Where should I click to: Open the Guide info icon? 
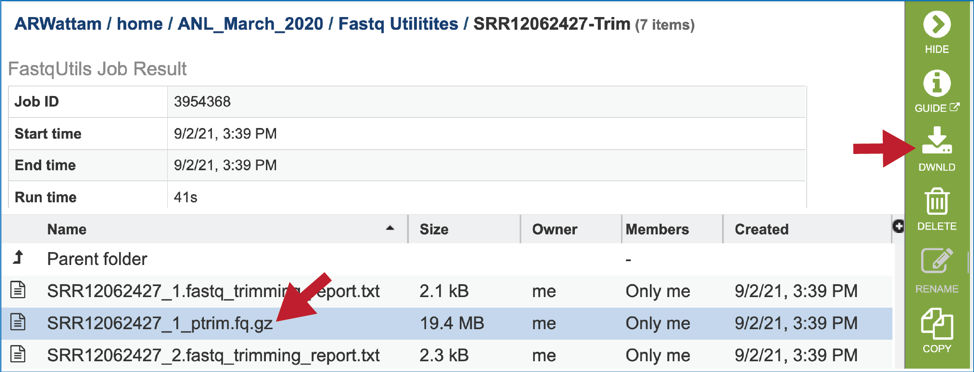(937, 91)
